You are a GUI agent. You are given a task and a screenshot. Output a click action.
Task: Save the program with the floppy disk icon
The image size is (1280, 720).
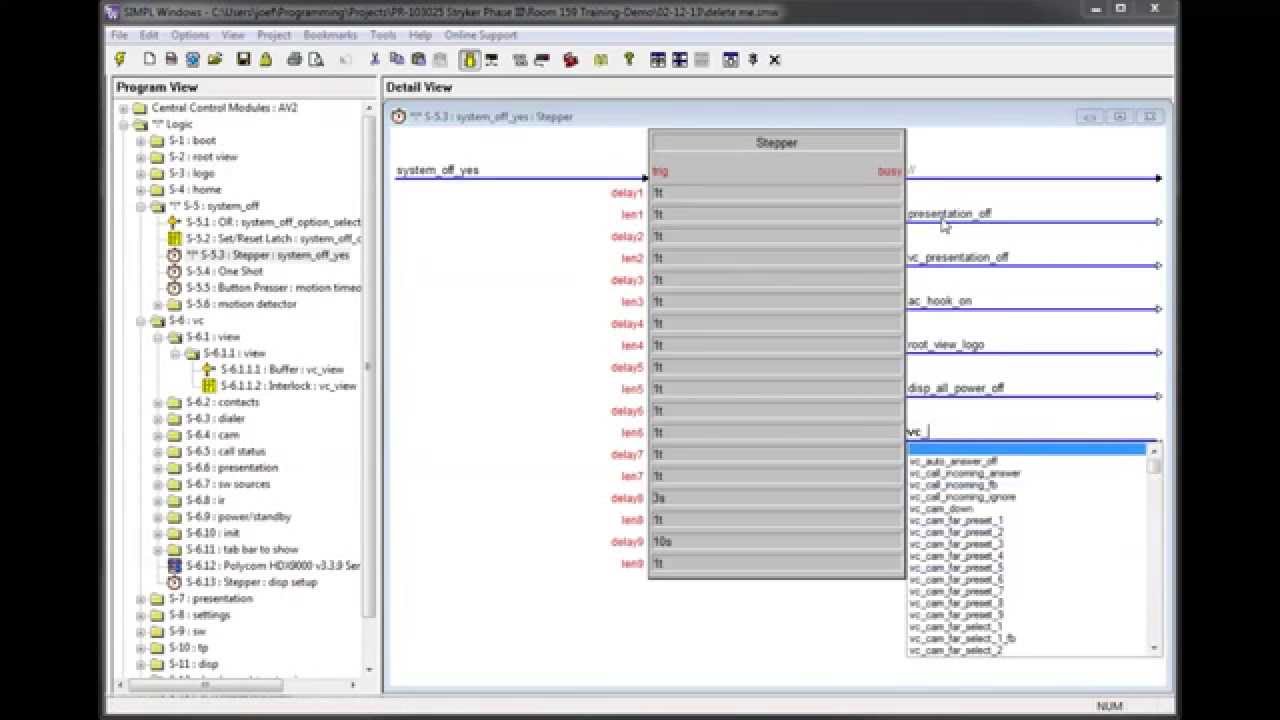click(243, 60)
